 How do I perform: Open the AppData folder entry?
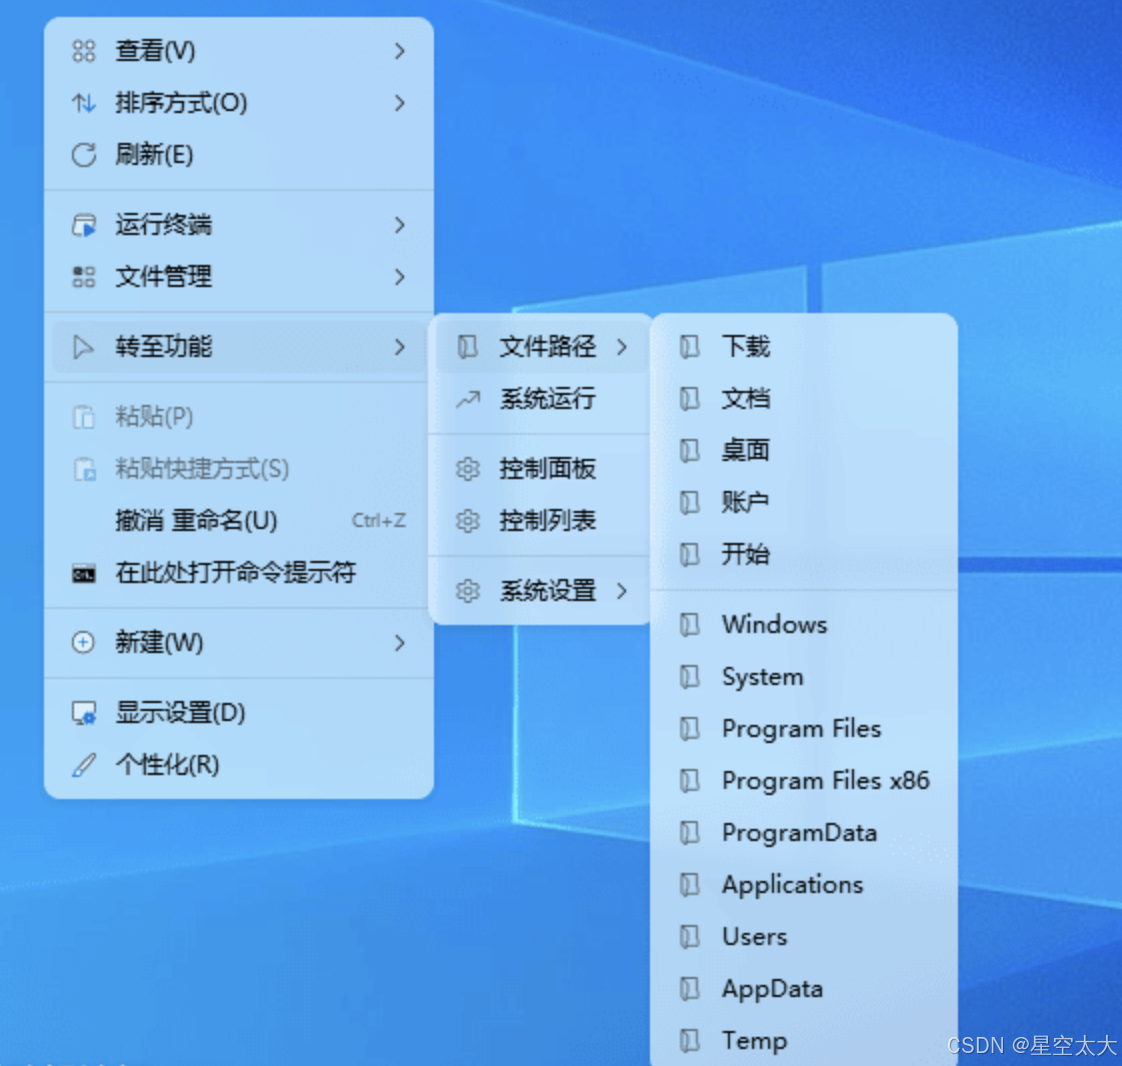(x=774, y=988)
